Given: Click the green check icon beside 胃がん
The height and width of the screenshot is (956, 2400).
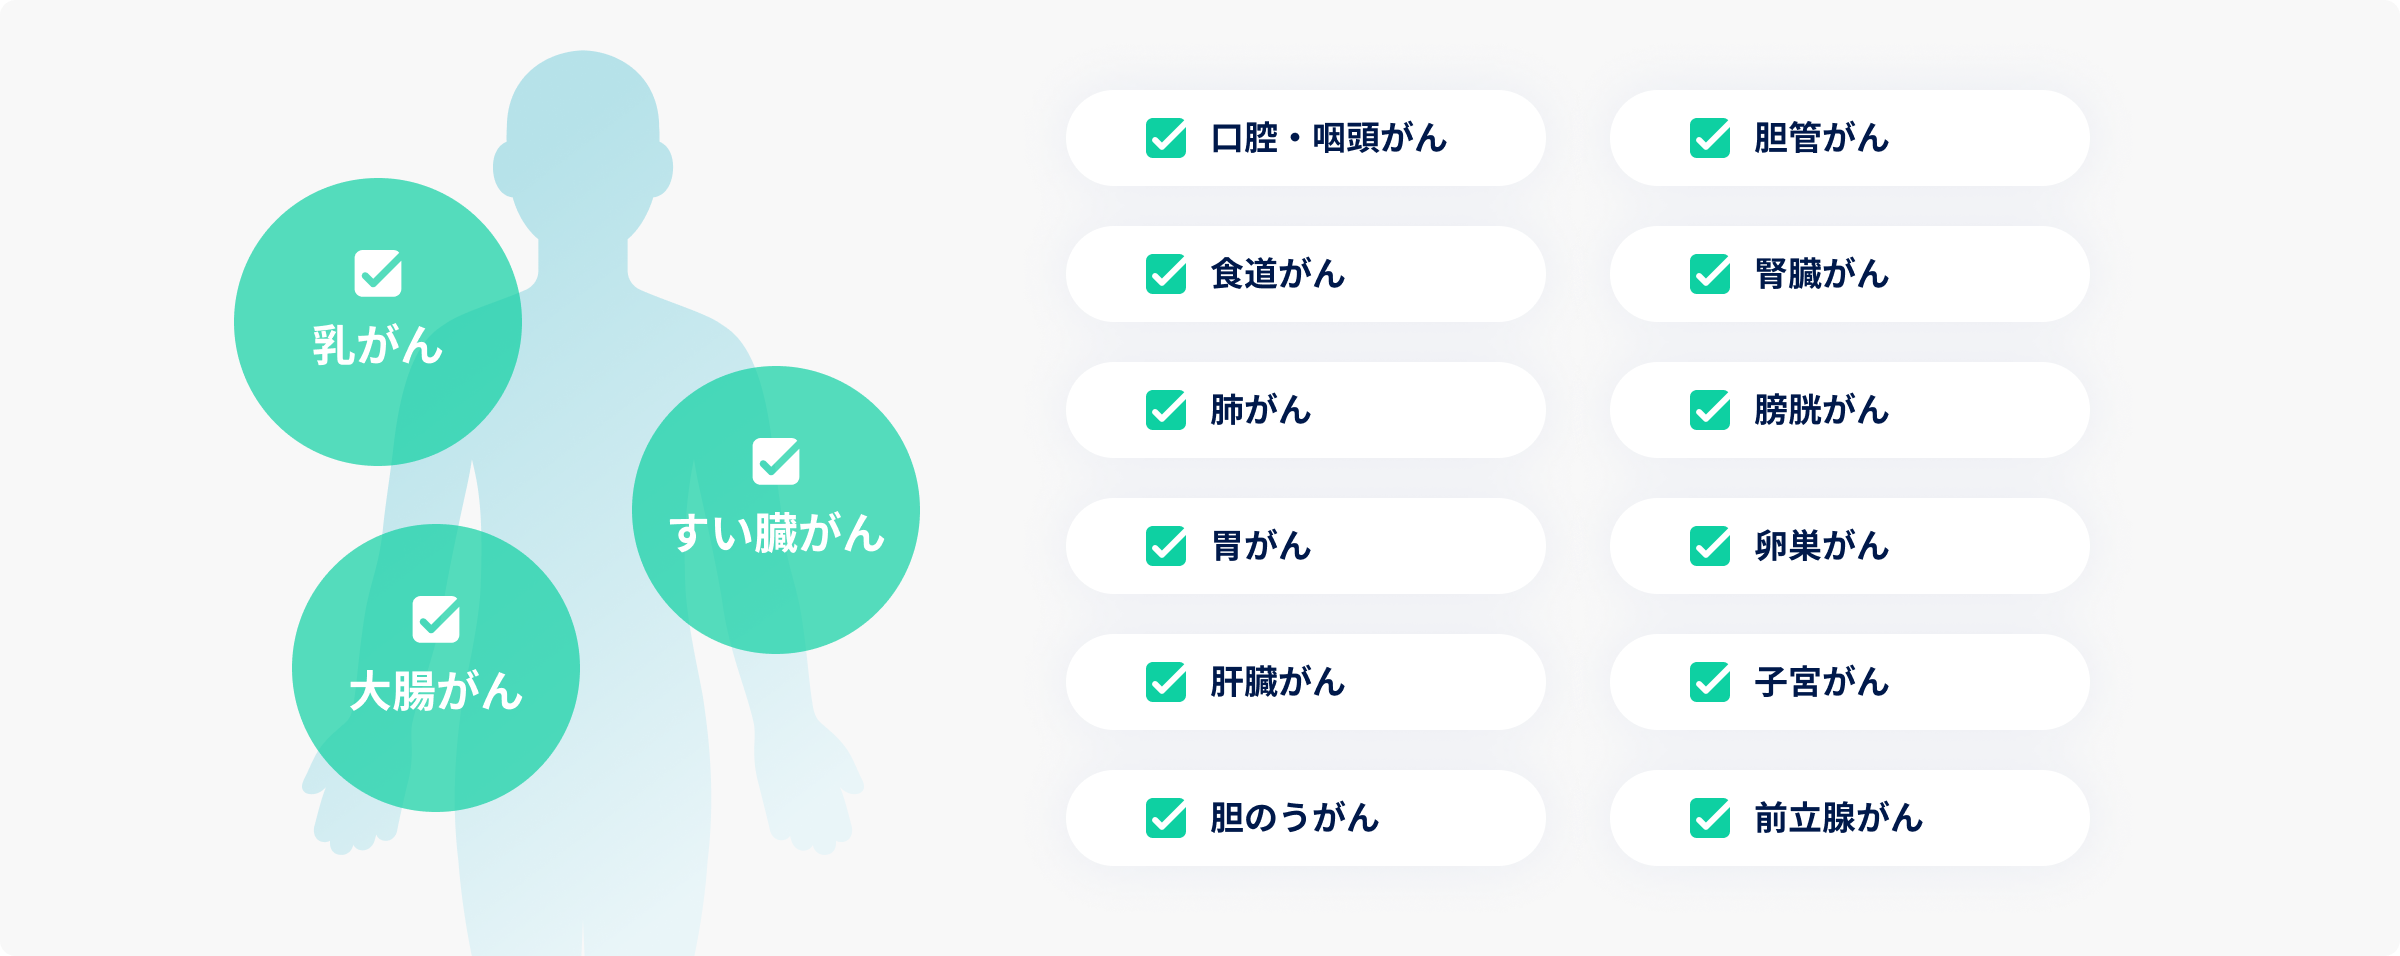Looking at the screenshot, I should click(1166, 546).
